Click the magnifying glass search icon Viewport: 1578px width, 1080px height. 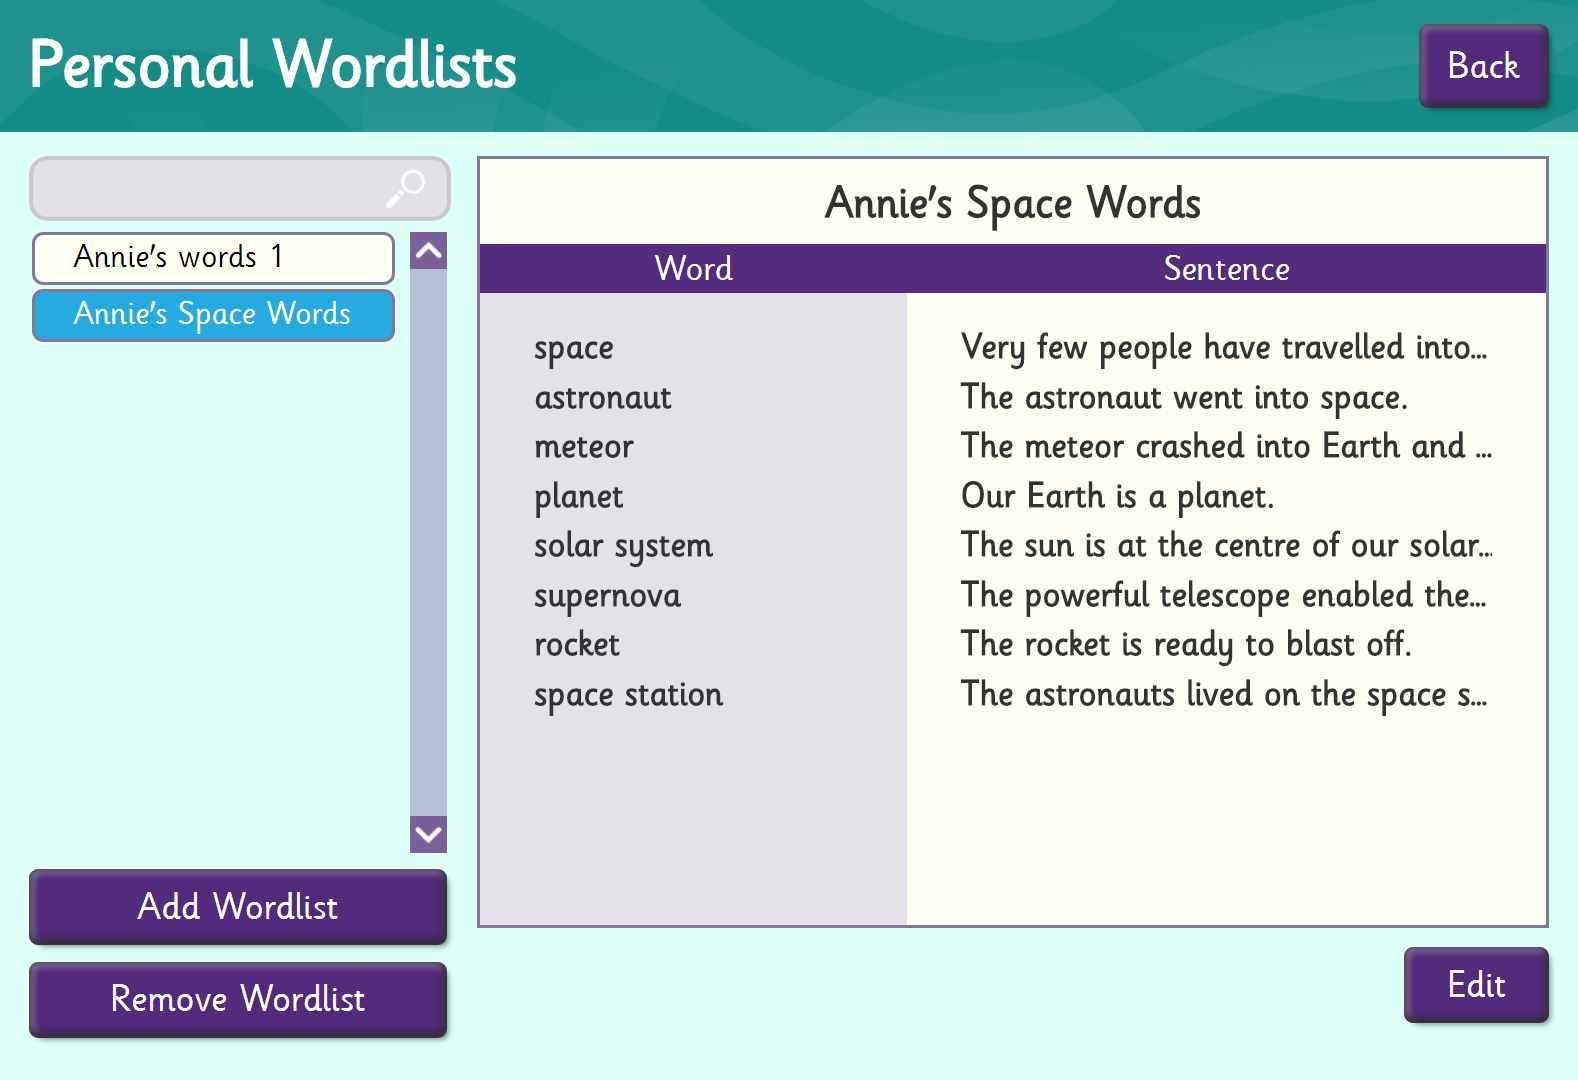point(407,188)
